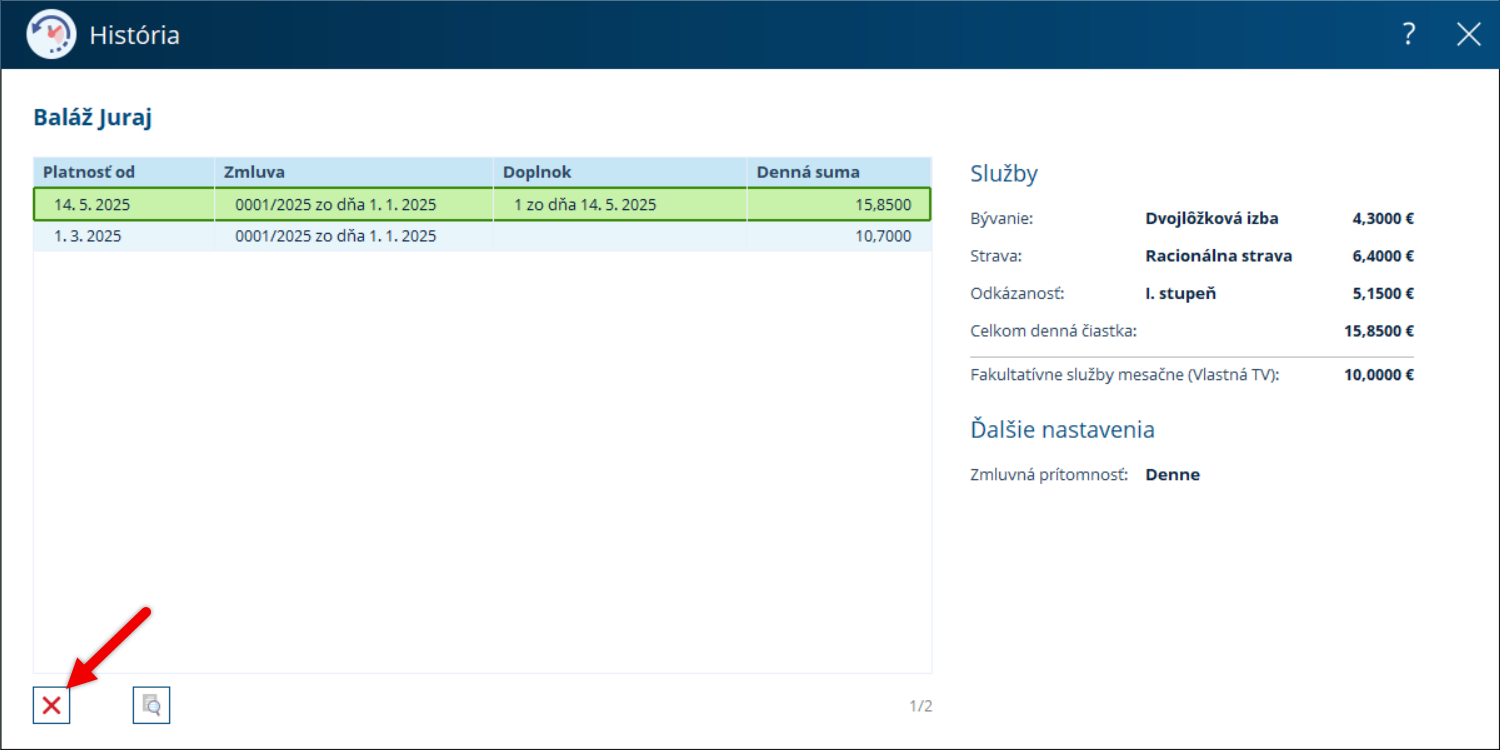This screenshot has width=1500, height=750.
Task: Click the daily sum 10,7000 cell
Action: [839, 236]
